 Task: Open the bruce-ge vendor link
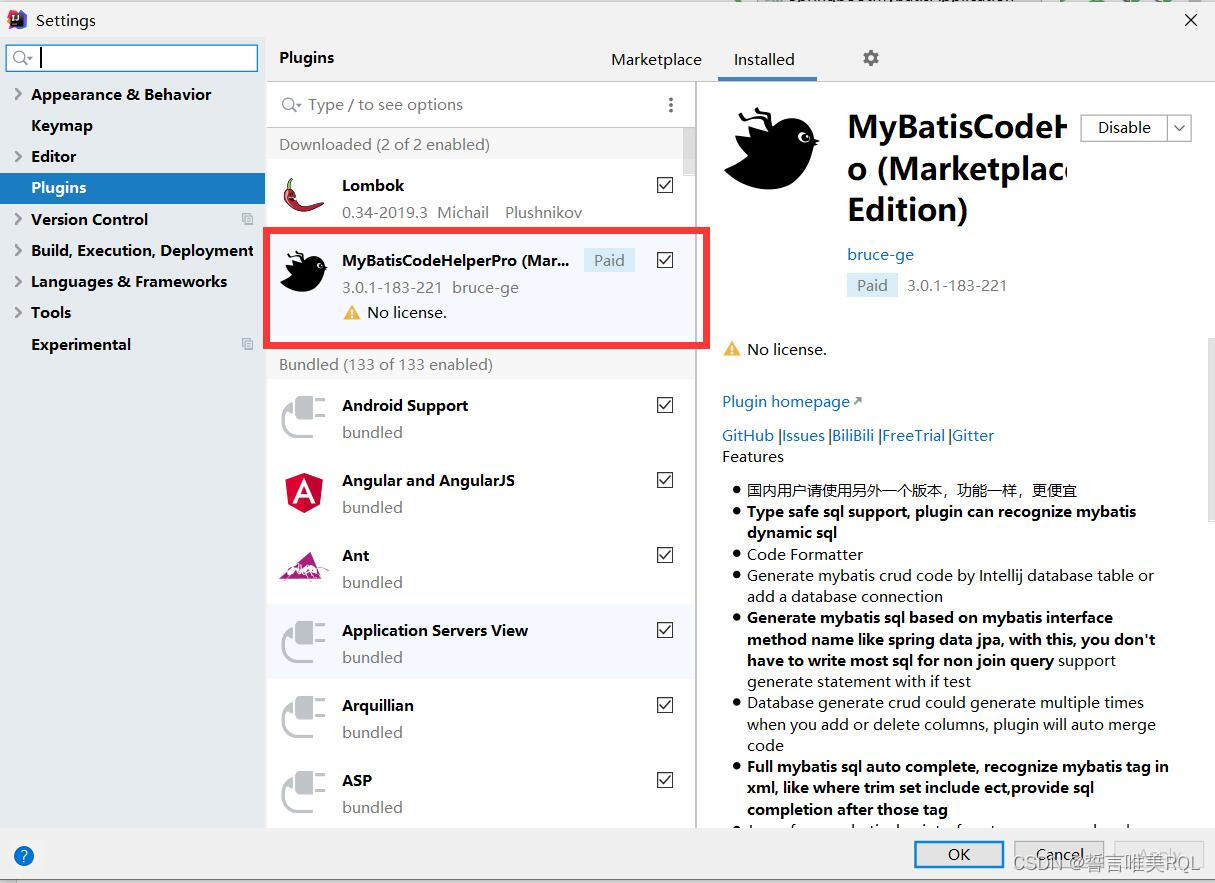880,254
